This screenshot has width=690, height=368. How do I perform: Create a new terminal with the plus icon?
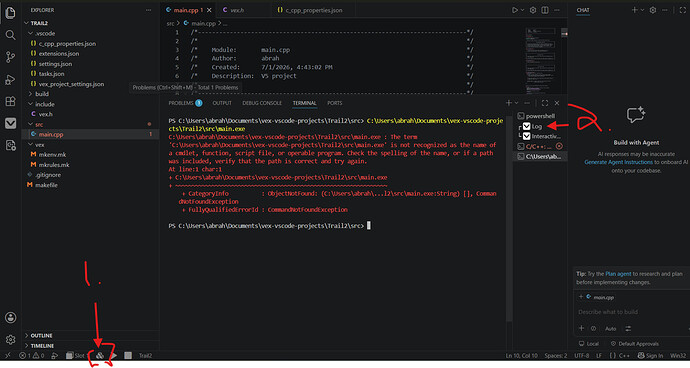509,103
